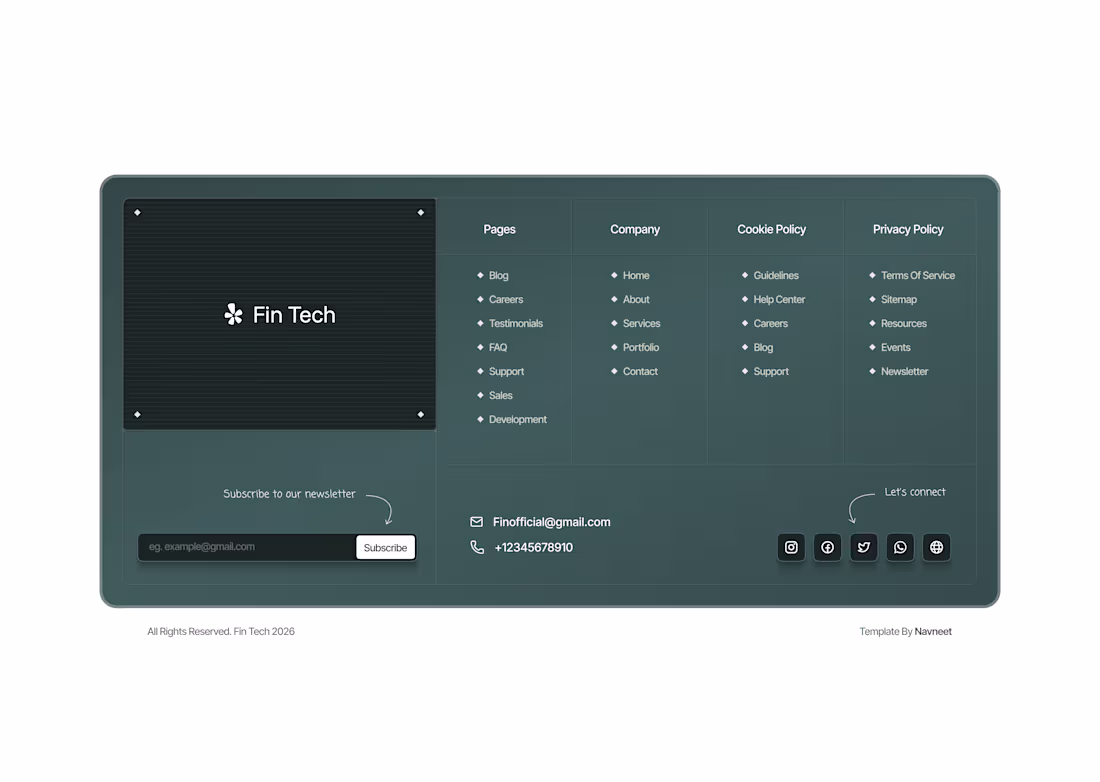Click 'Subscribe to our newsletter' caption
1100x782 pixels.
point(289,494)
